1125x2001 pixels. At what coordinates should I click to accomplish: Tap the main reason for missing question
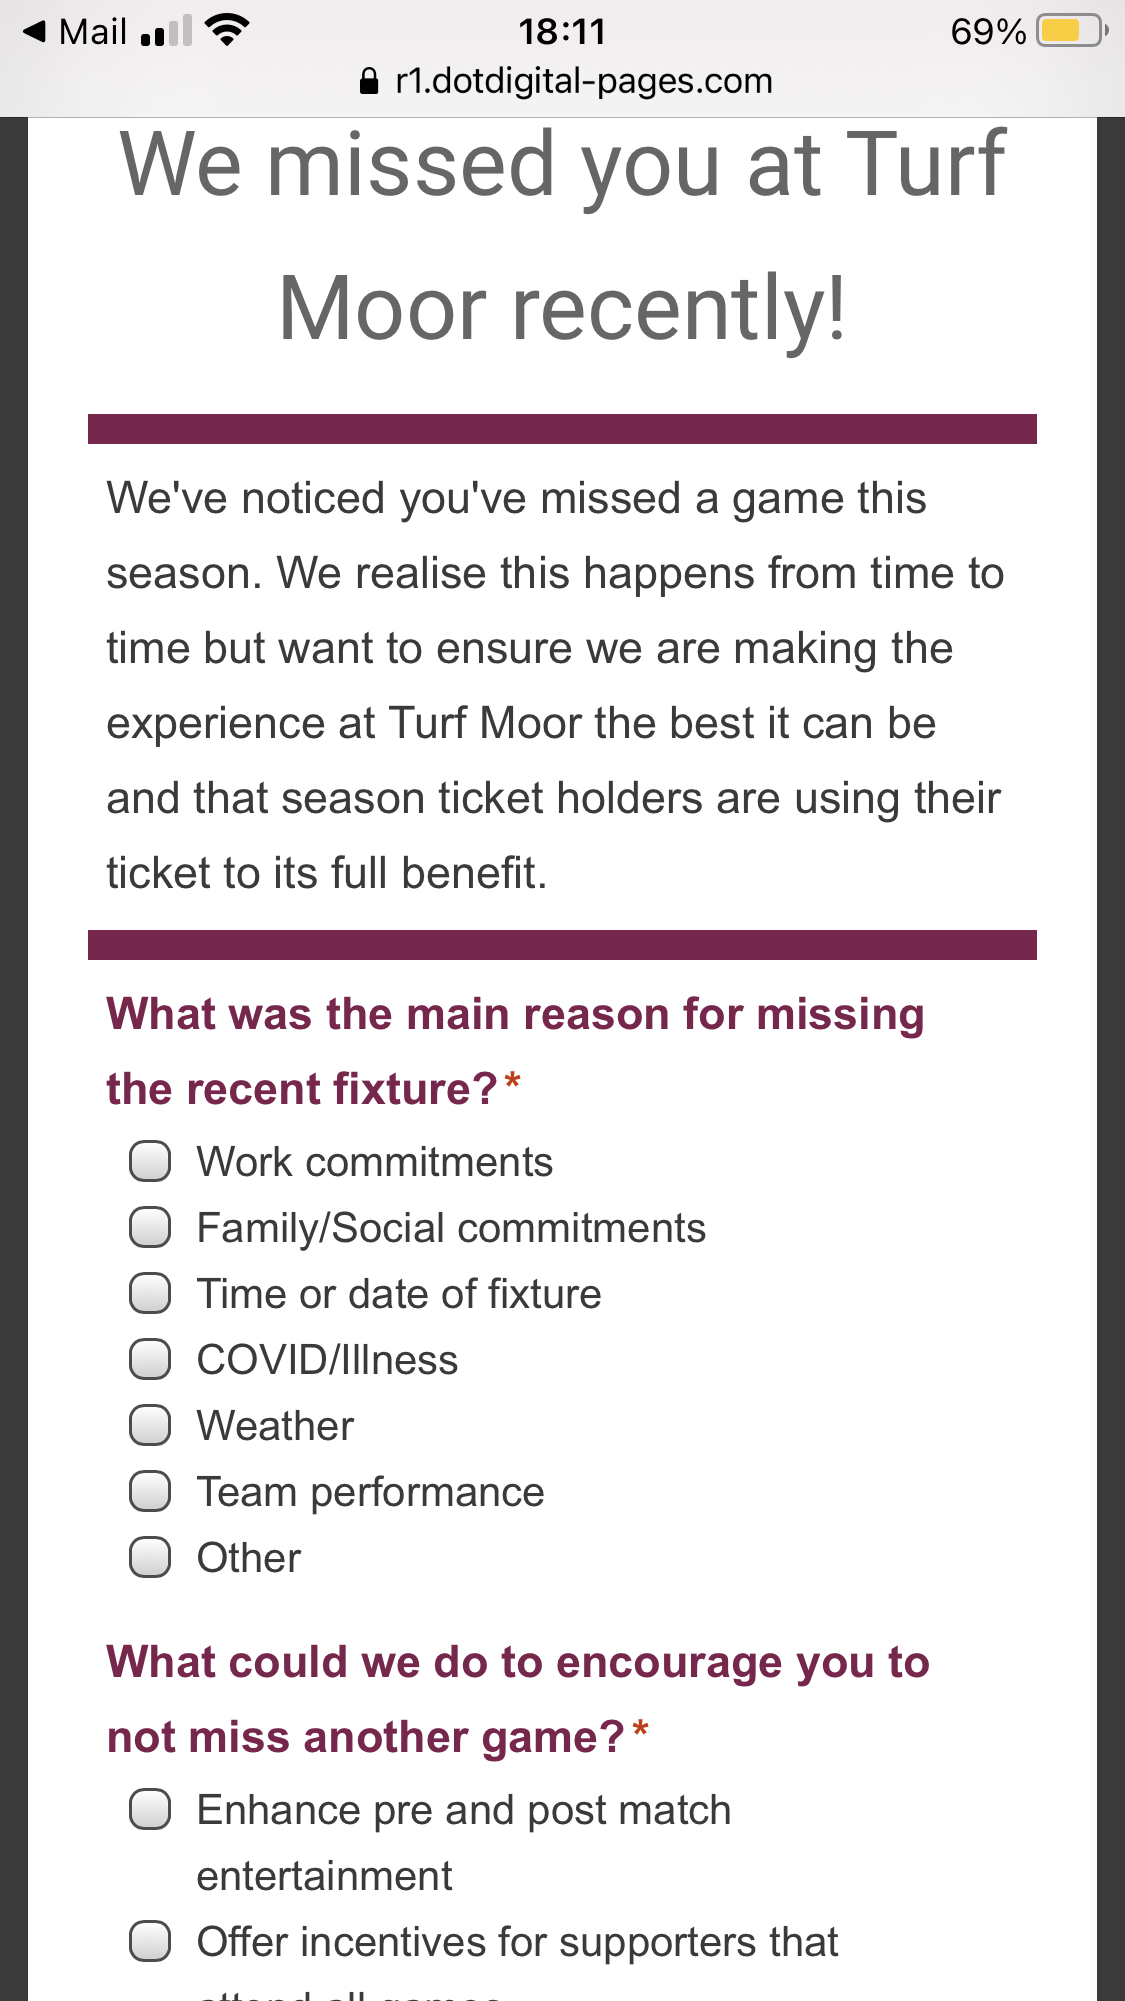(515, 1051)
